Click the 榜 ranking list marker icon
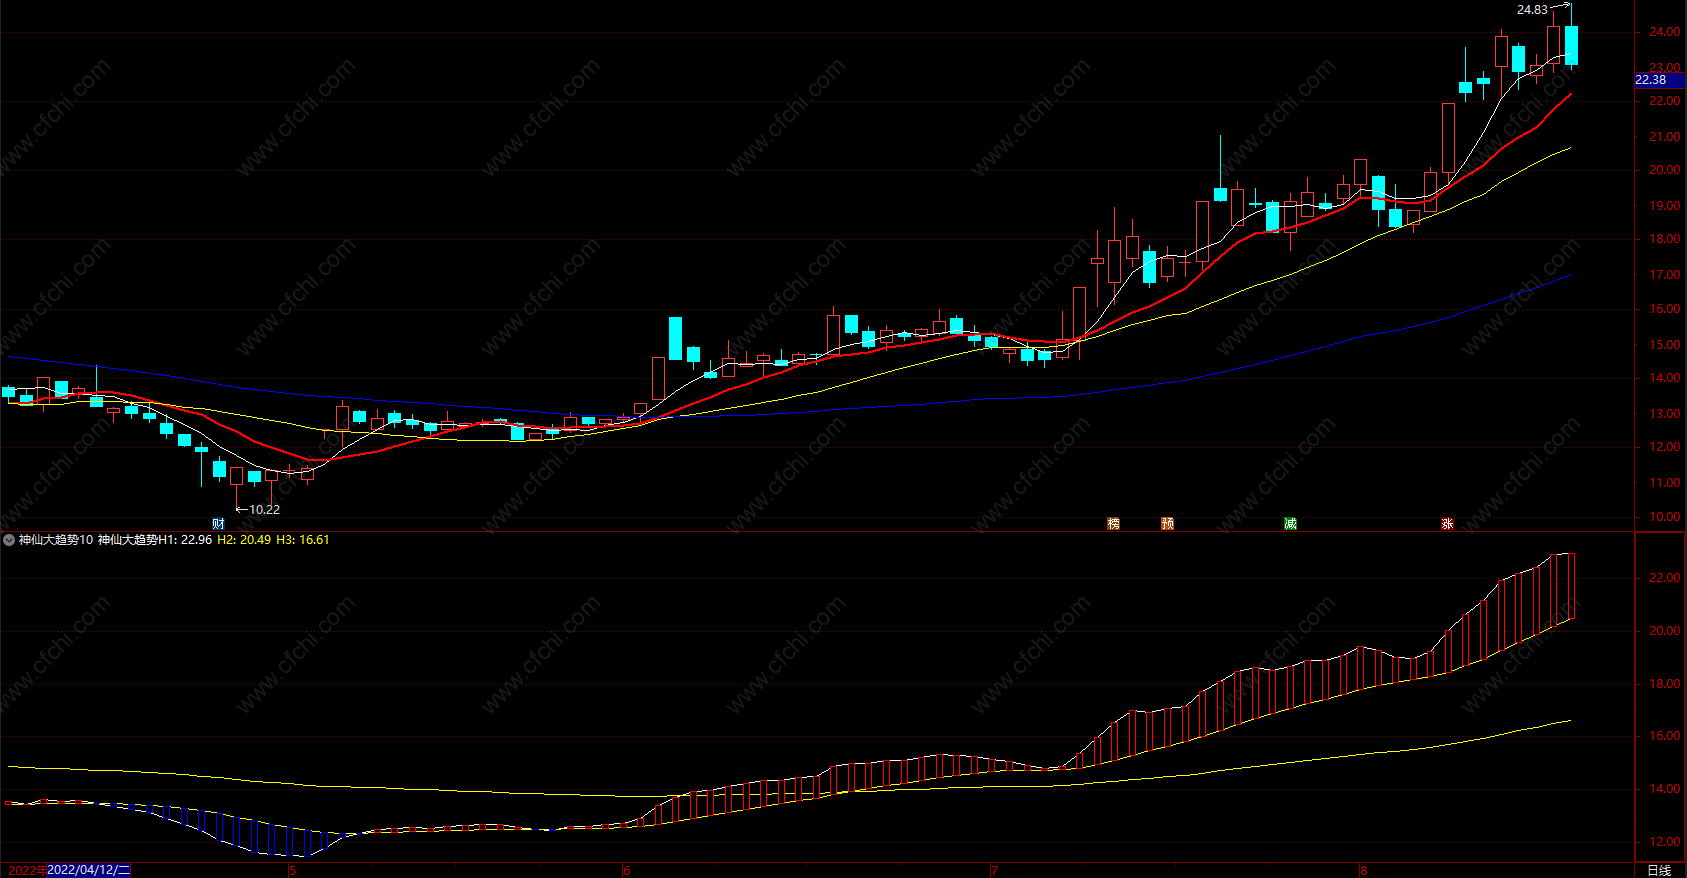1687x878 pixels. tap(1113, 523)
